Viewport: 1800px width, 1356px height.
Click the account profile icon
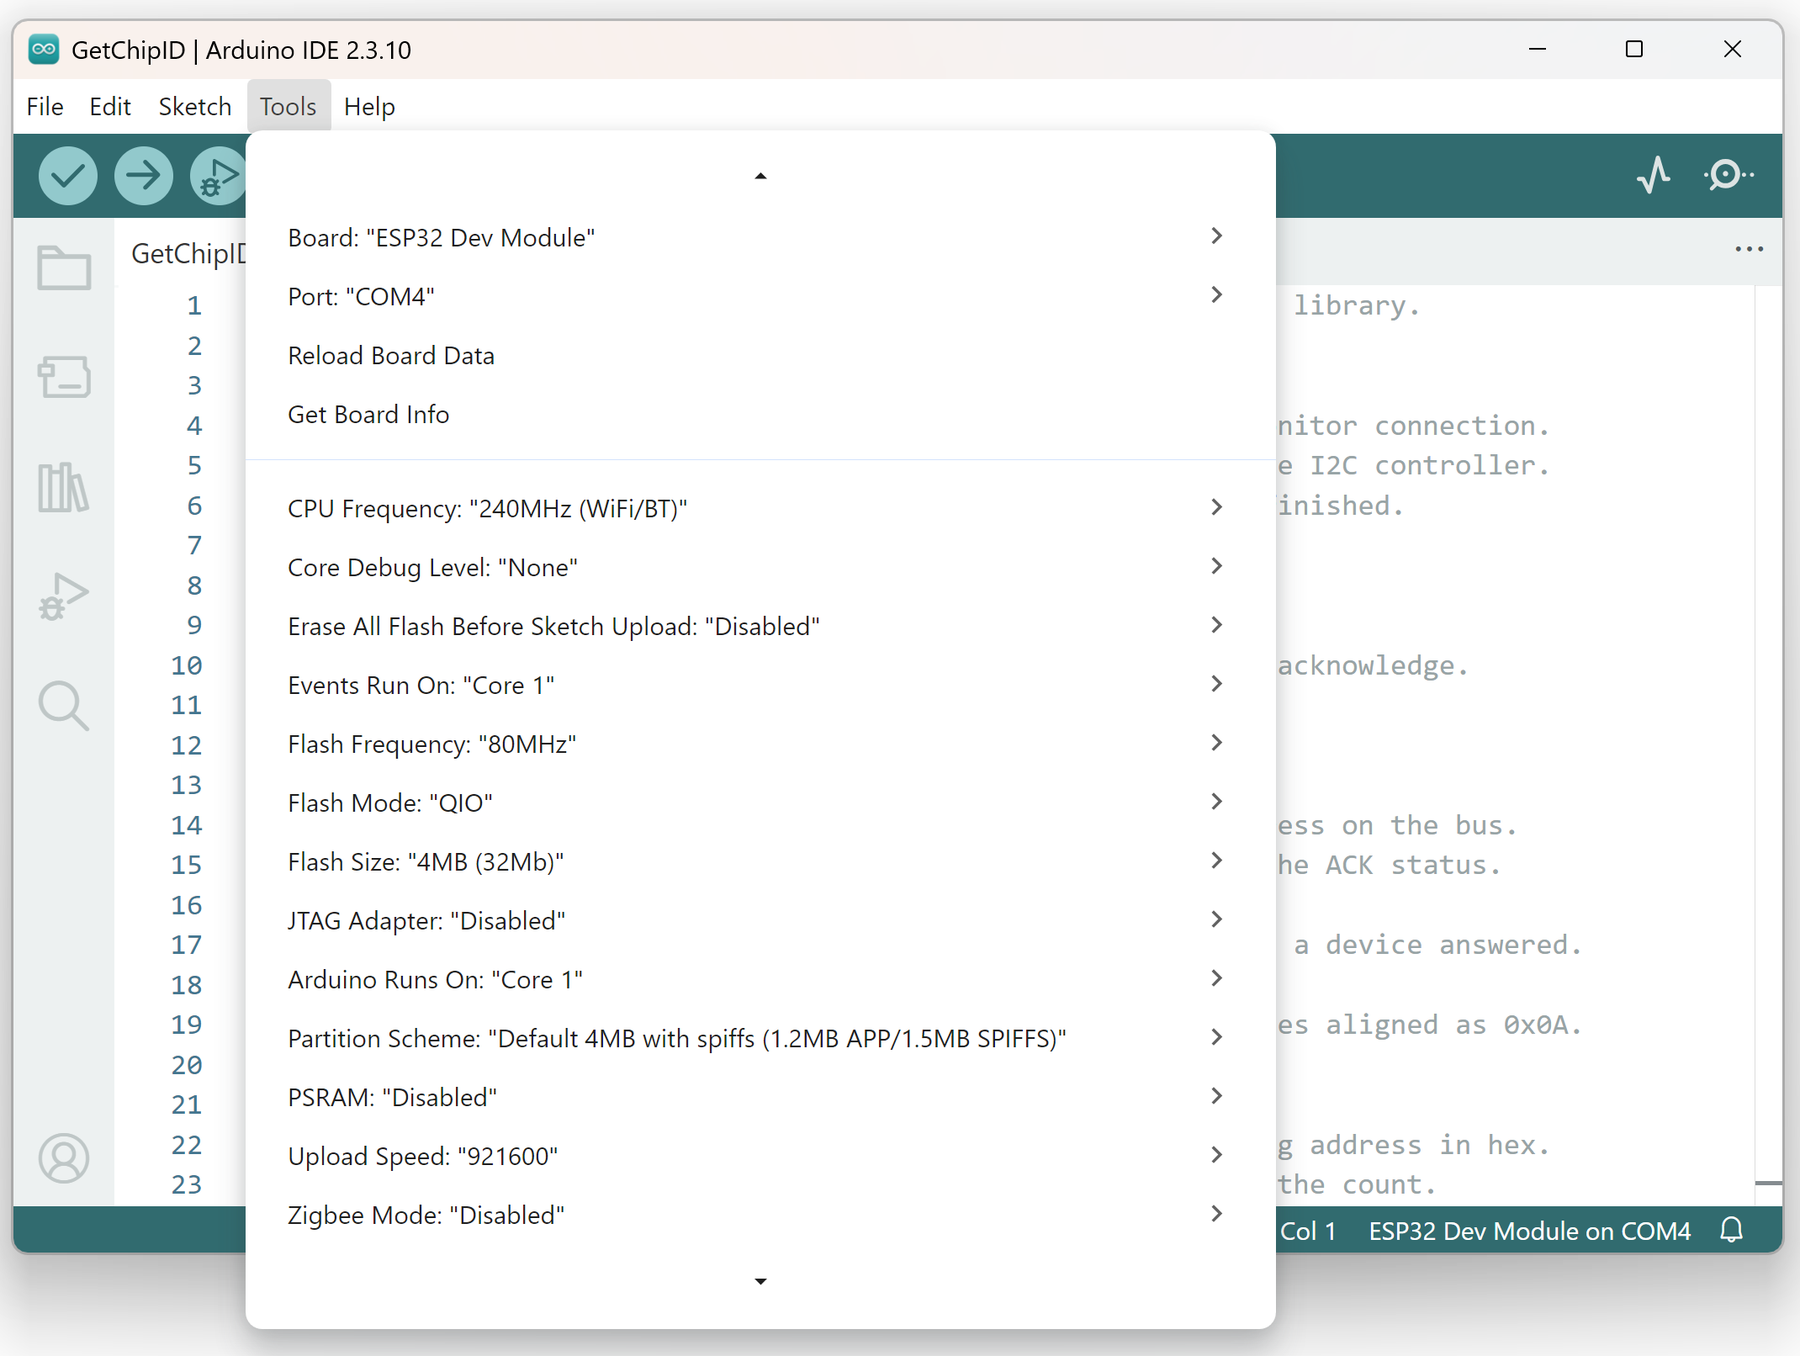coord(64,1158)
